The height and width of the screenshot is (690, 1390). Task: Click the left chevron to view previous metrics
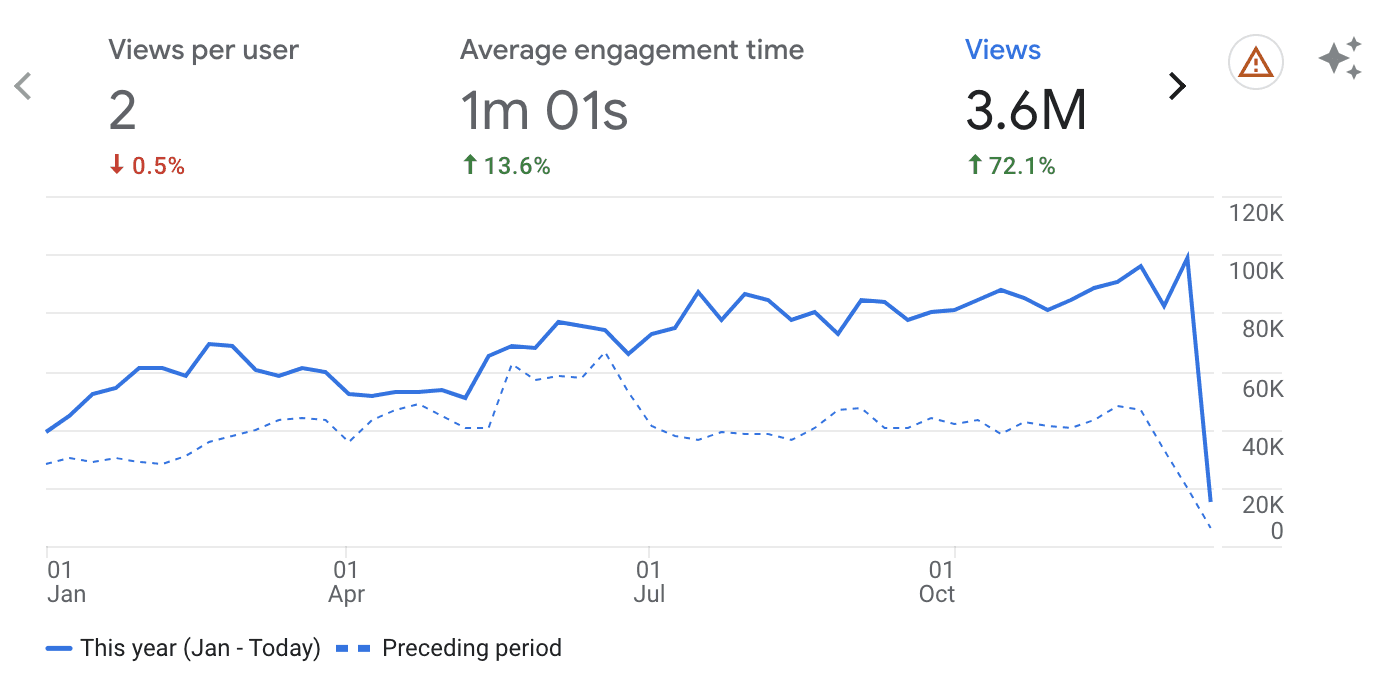coord(22,86)
